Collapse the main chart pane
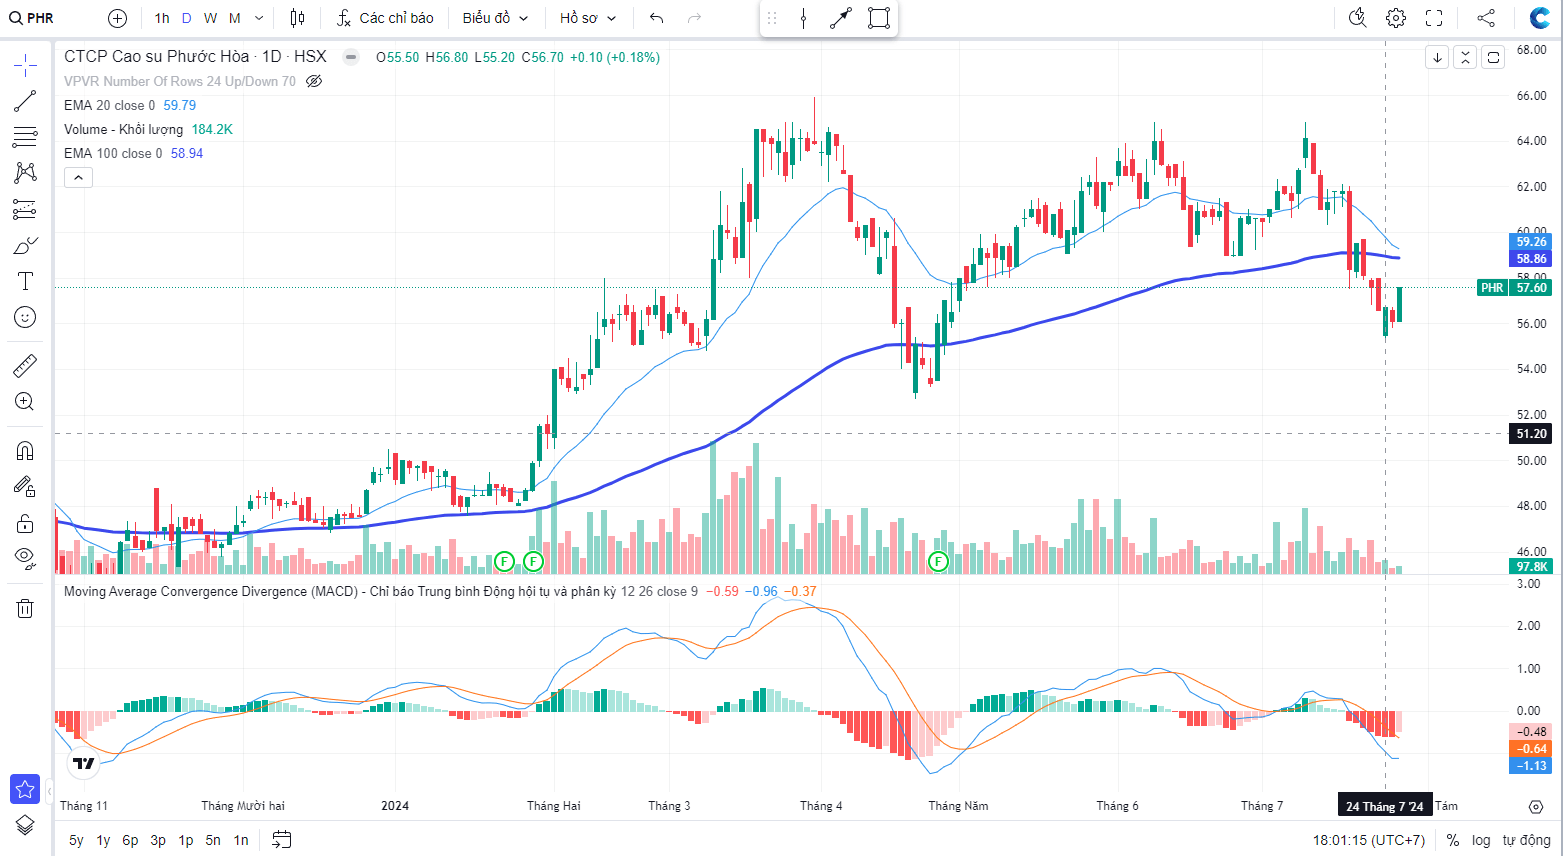Screen dimensions: 1563x856 1465,57
